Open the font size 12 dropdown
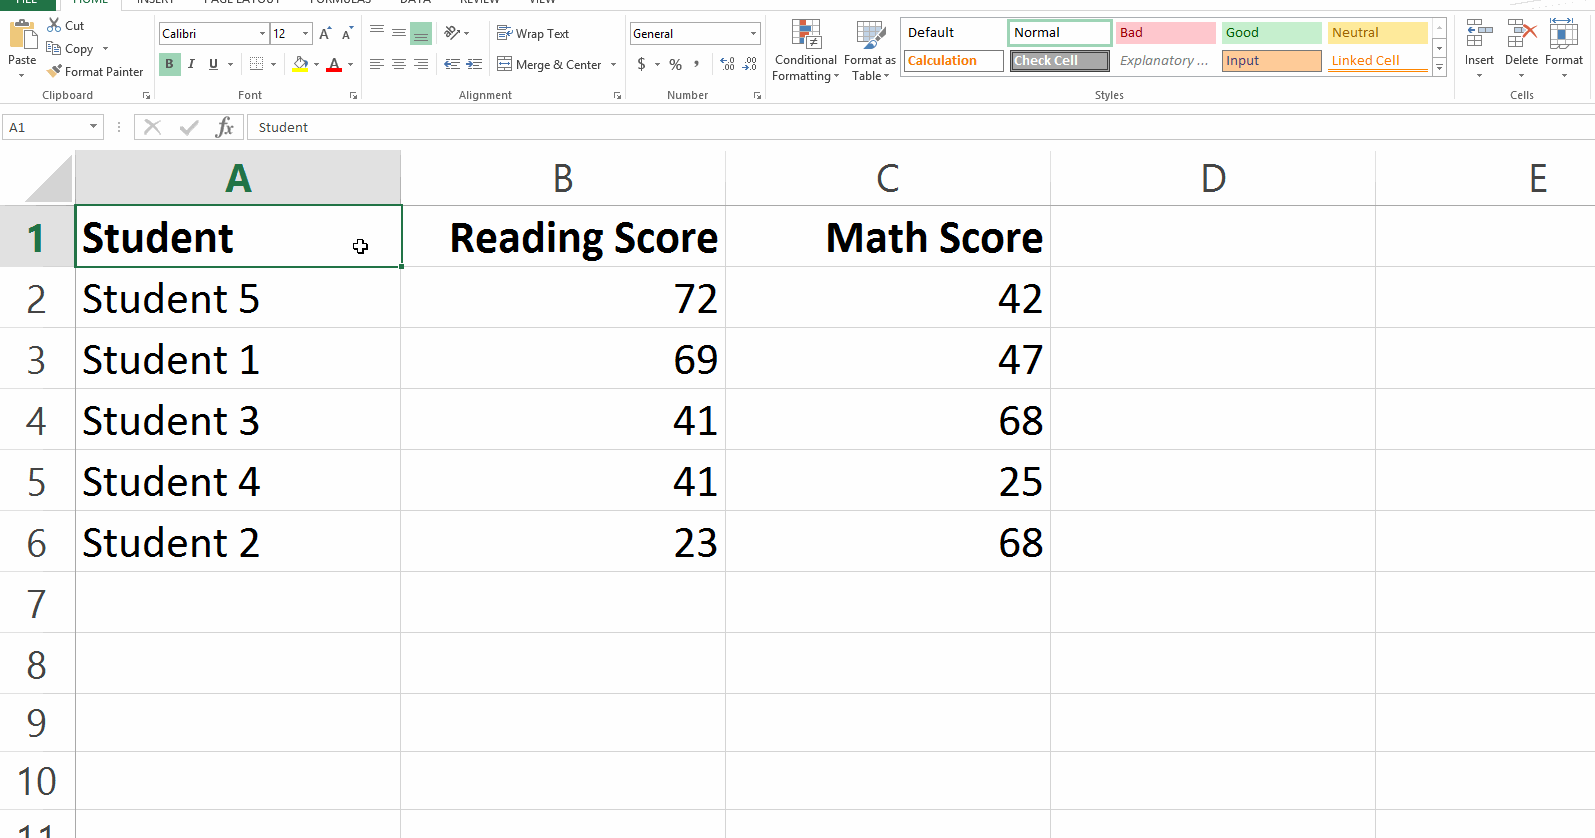This screenshot has width=1595, height=838. [306, 33]
